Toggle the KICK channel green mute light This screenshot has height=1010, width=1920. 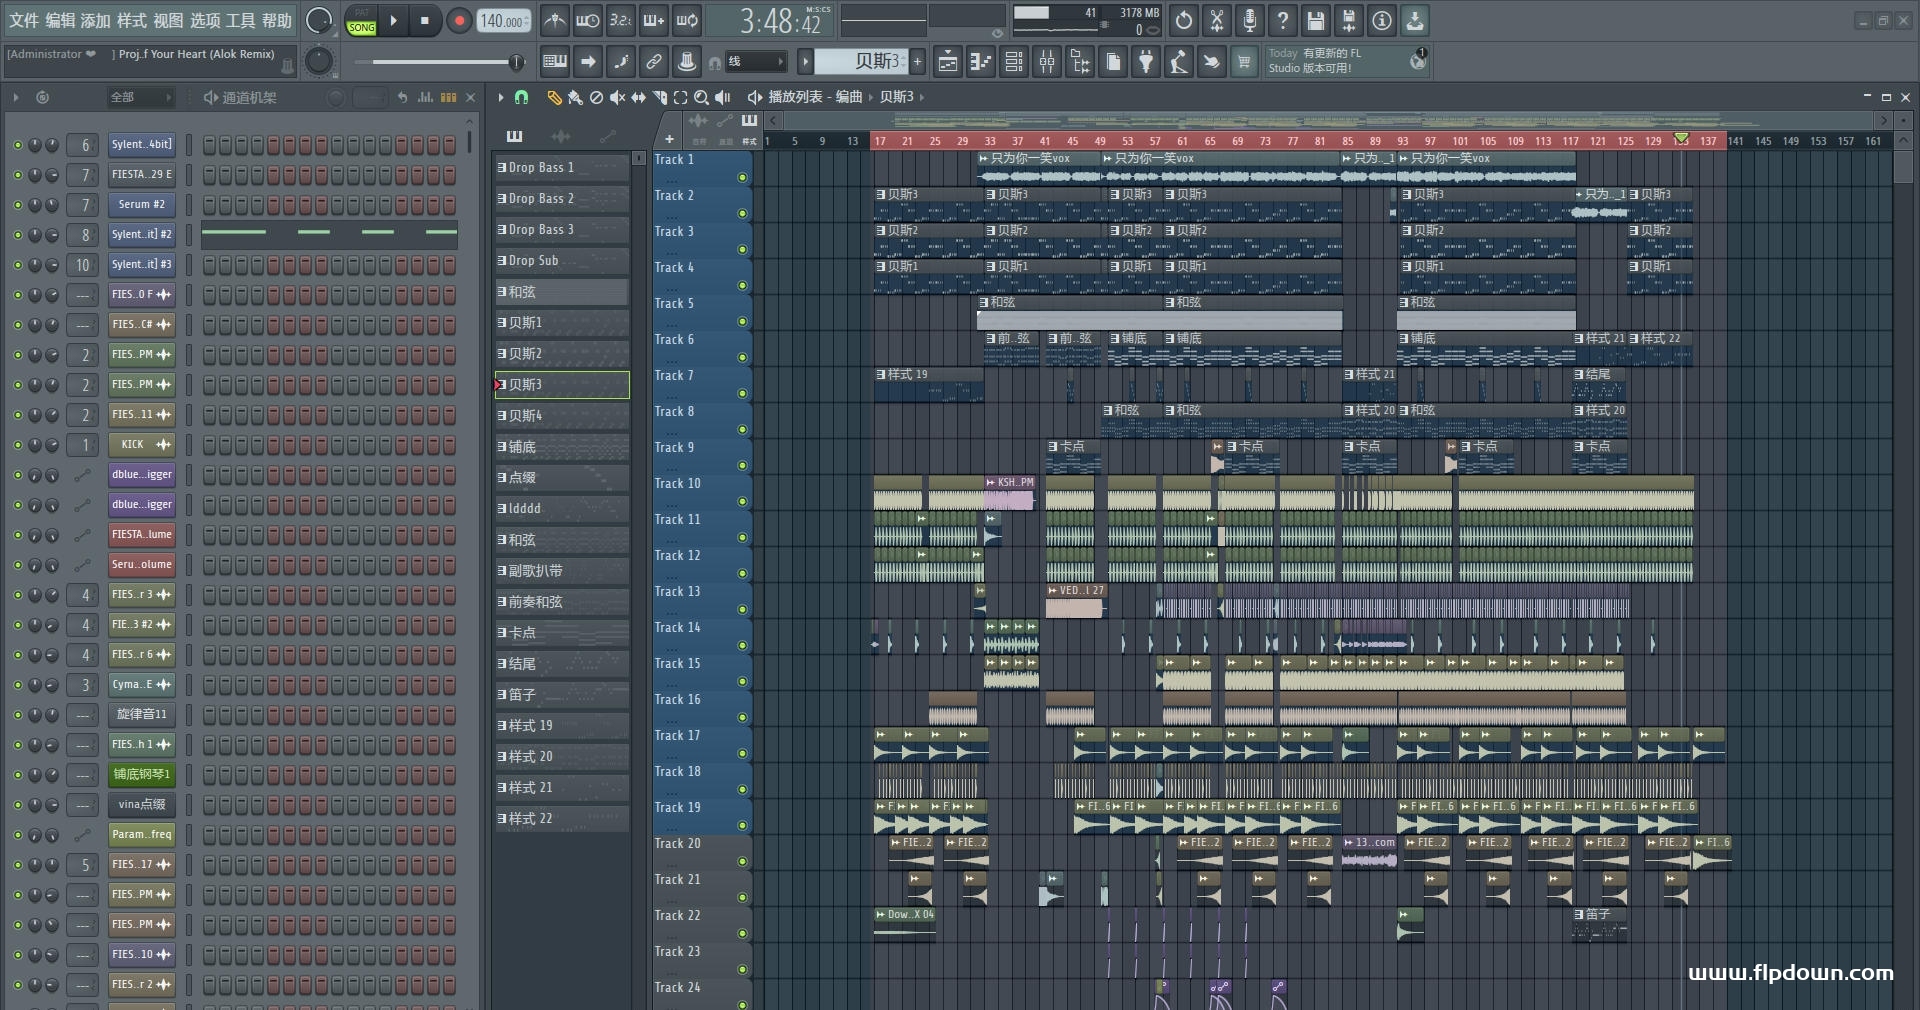pyautogui.click(x=17, y=445)
